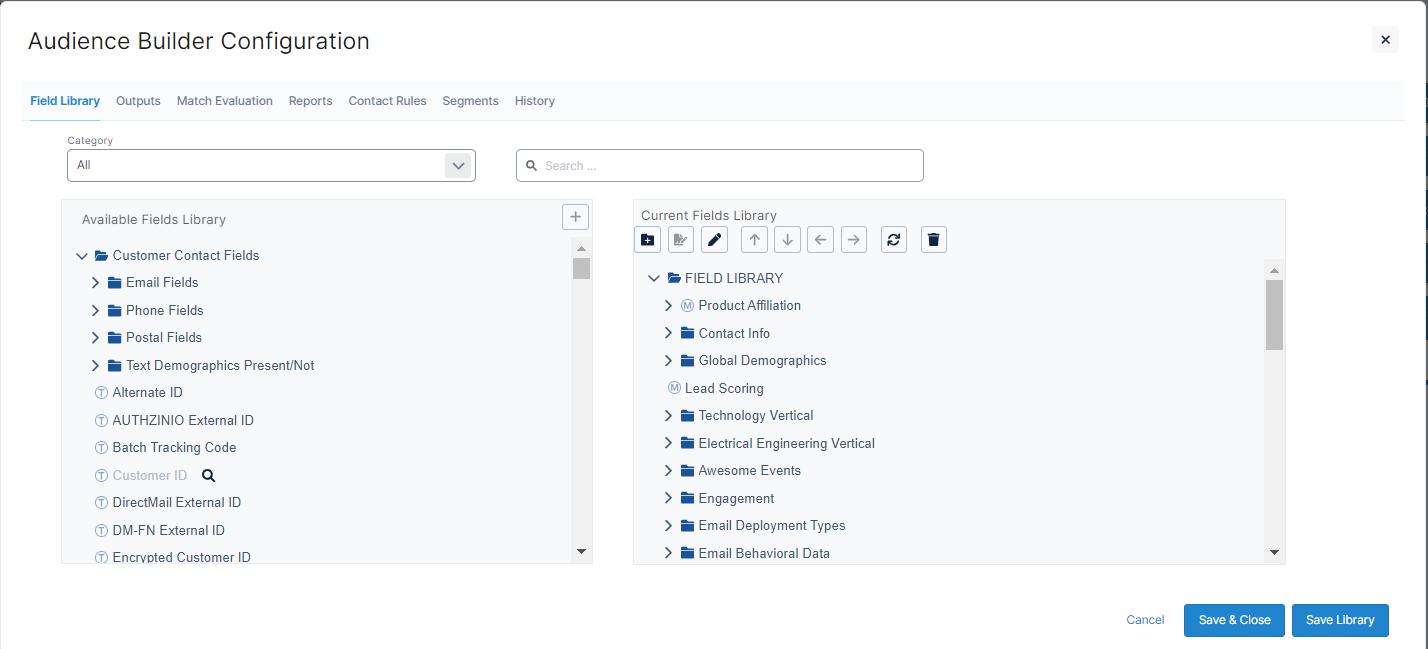Click the move down arrow icon
1428x649 pixels.
(x=787, y=240)
